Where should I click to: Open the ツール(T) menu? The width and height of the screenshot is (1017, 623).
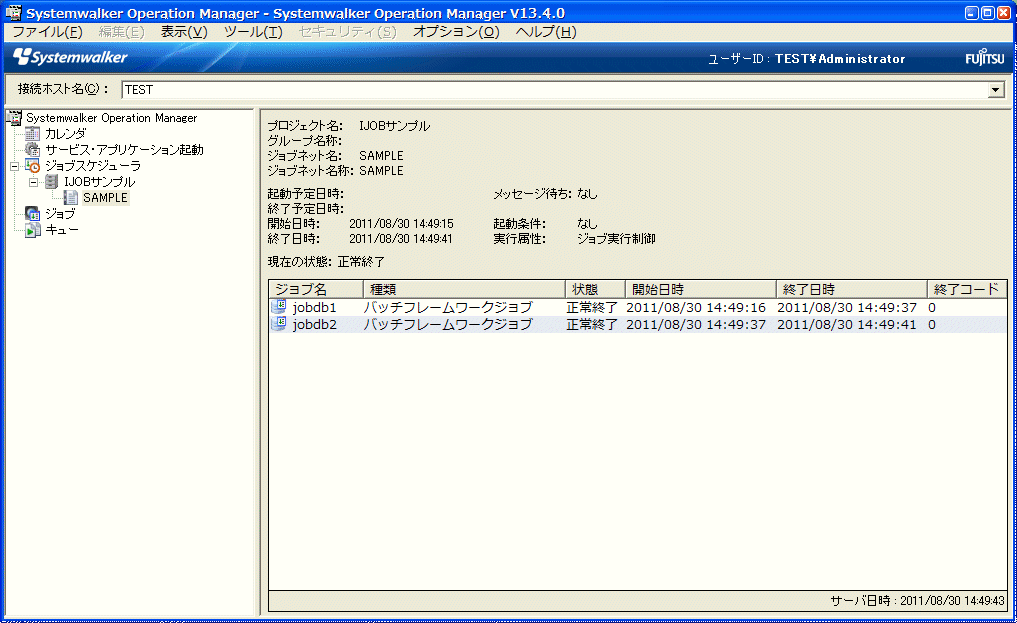click(x=254, y=32)
